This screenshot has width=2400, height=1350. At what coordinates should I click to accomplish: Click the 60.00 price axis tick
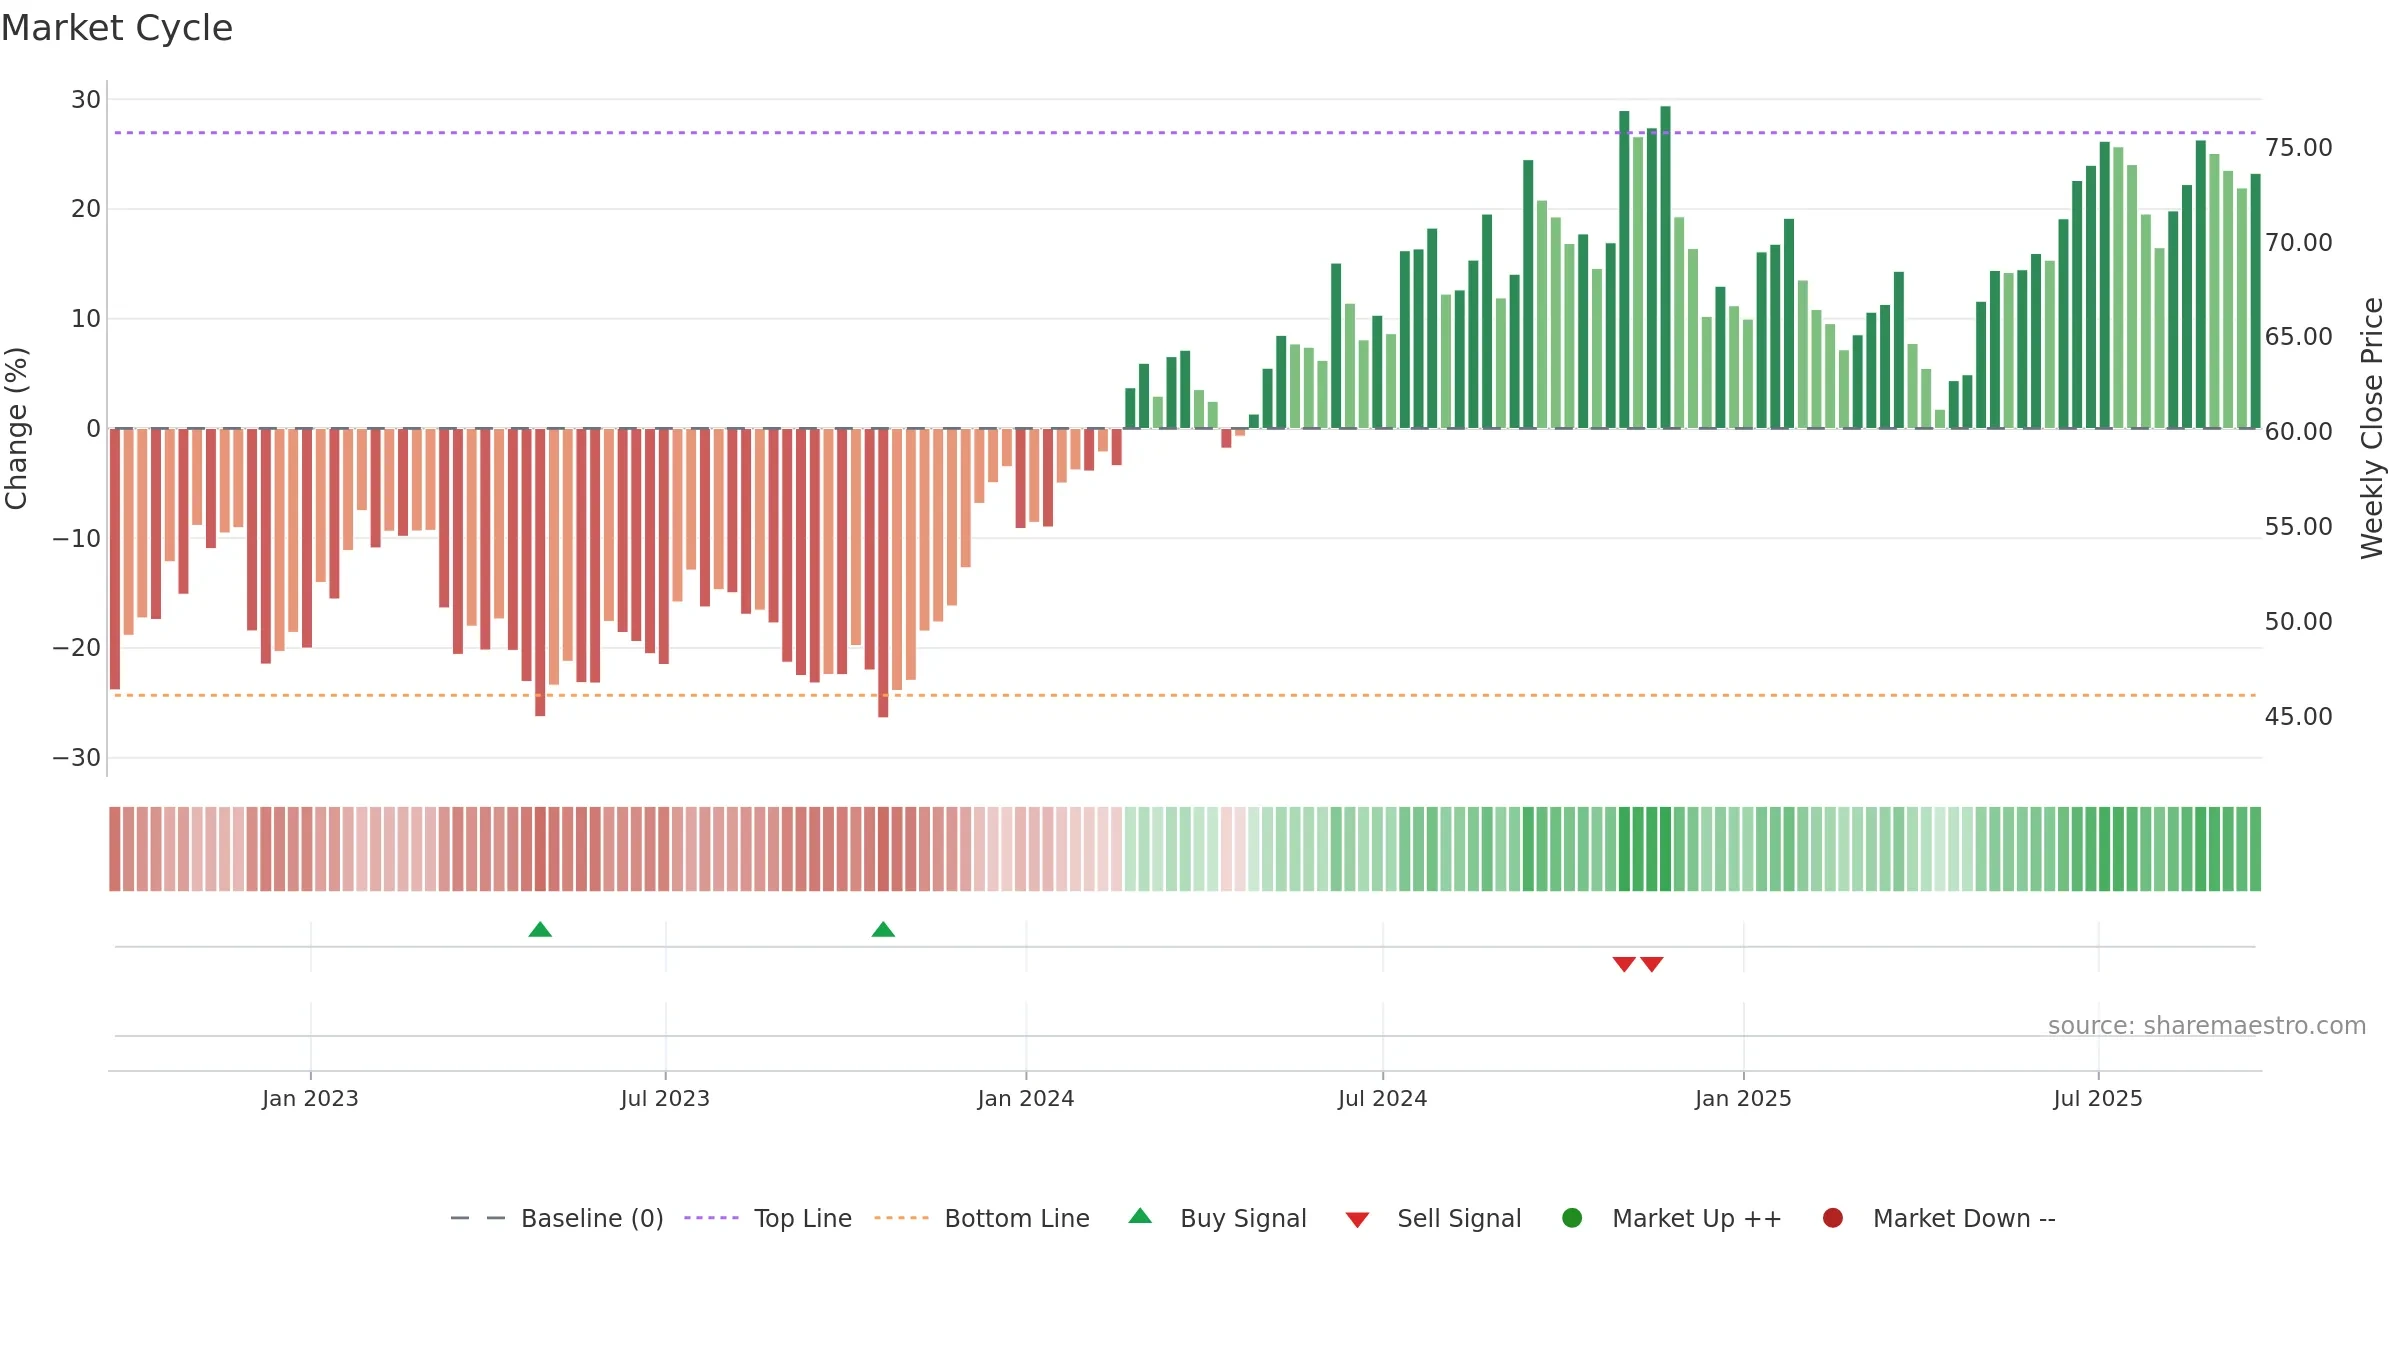2299,432
